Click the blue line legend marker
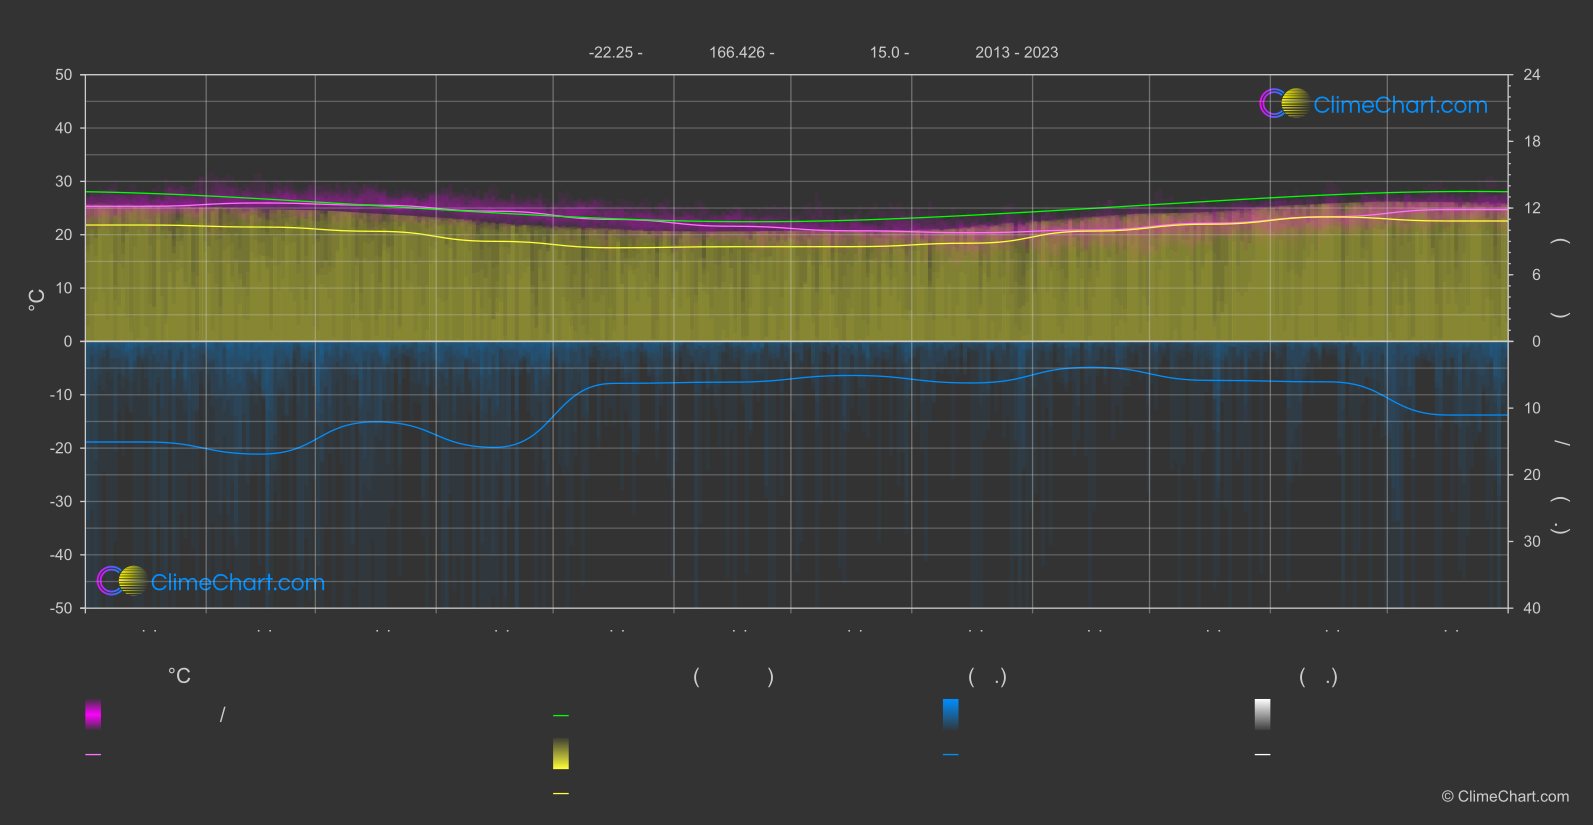Screen dimensions: 1593x825 coord(950,755)
